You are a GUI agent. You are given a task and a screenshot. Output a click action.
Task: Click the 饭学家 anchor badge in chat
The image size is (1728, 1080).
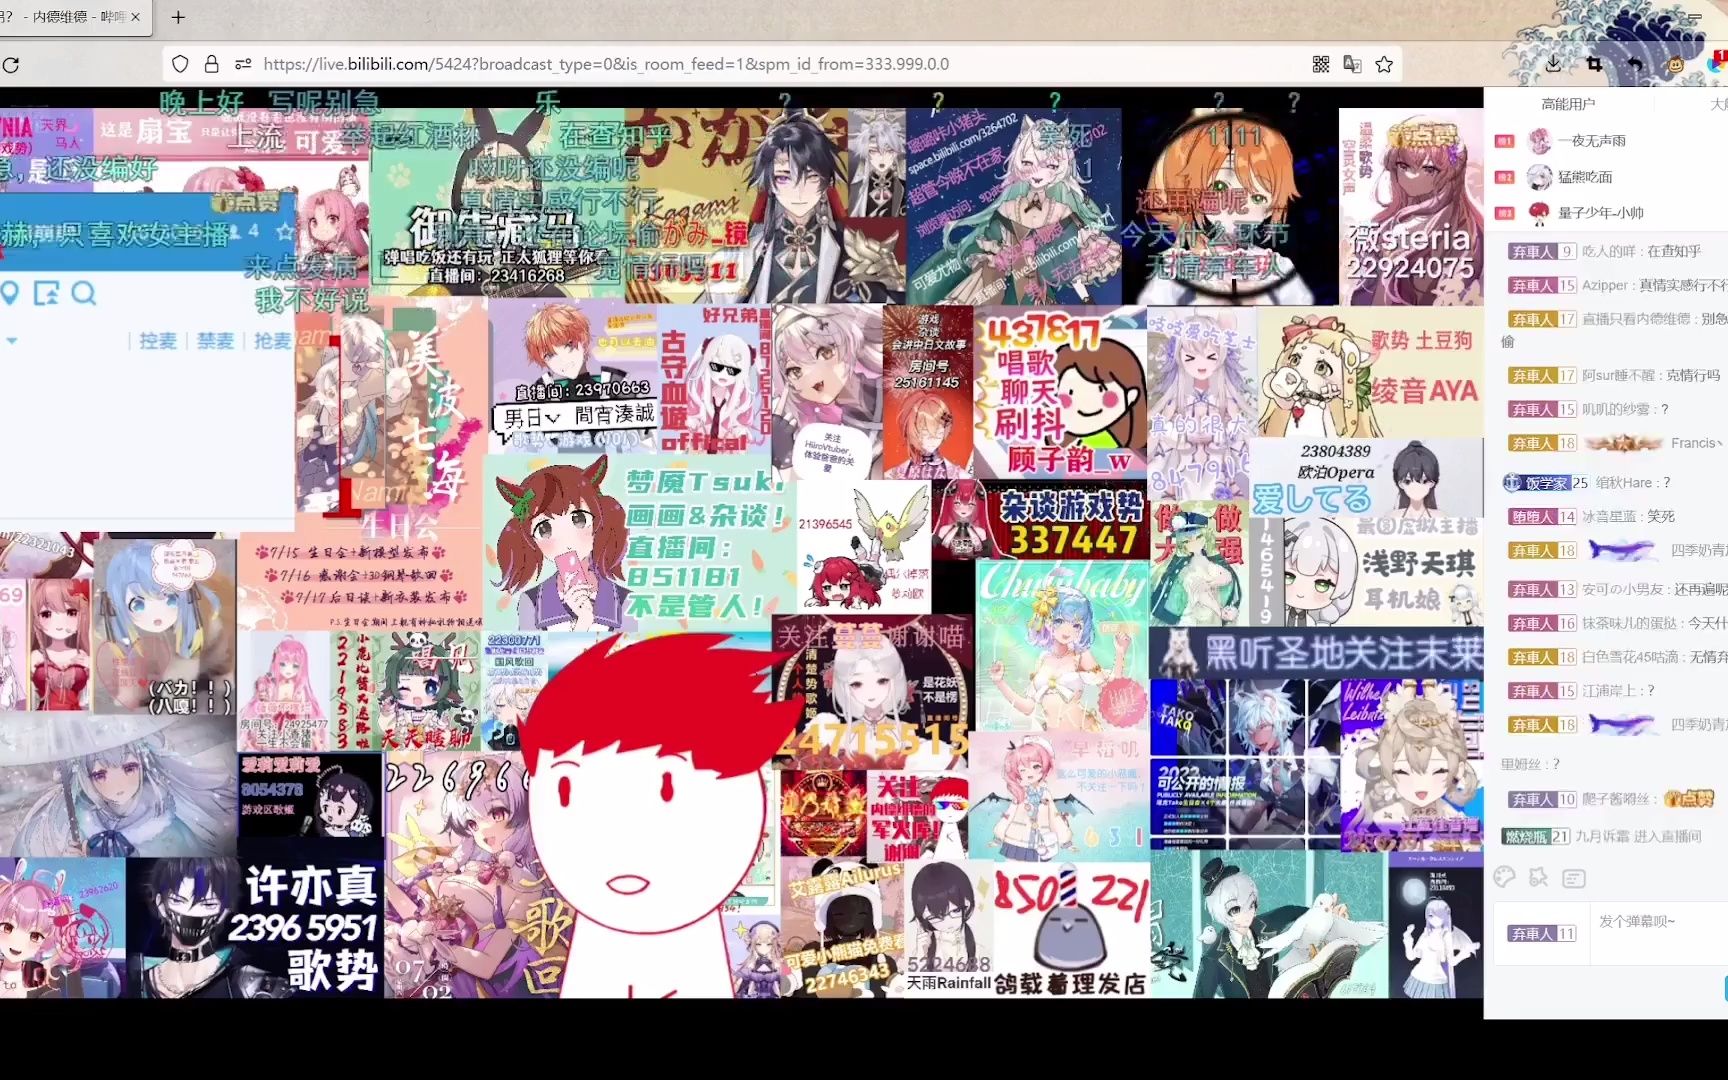click(1546, 483)
